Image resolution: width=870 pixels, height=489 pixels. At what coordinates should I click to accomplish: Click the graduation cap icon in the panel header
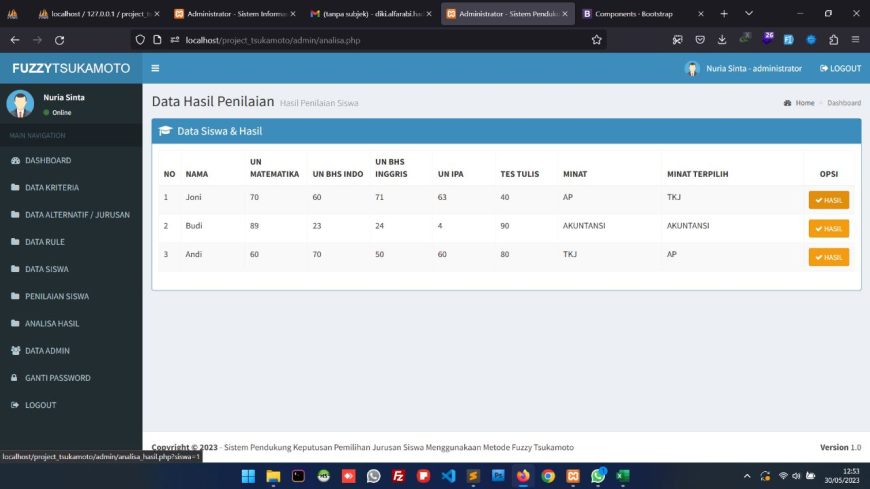point(165,131)
